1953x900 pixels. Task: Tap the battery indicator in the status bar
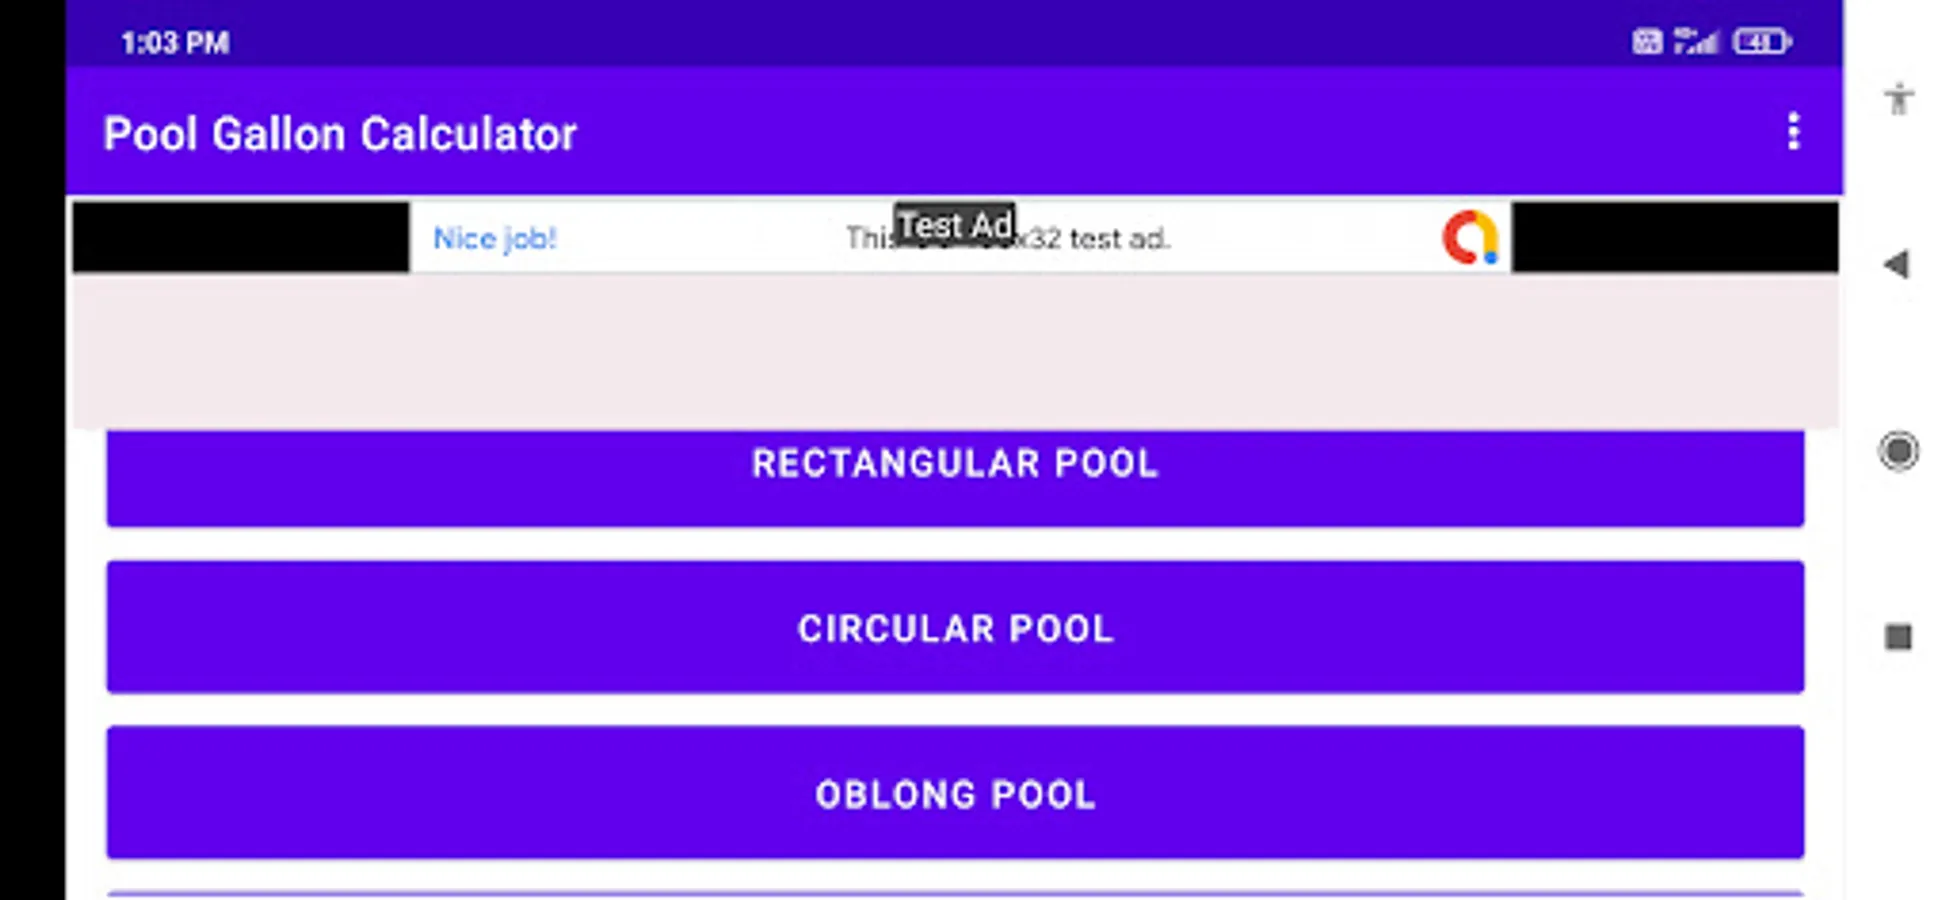(1762, 42)
